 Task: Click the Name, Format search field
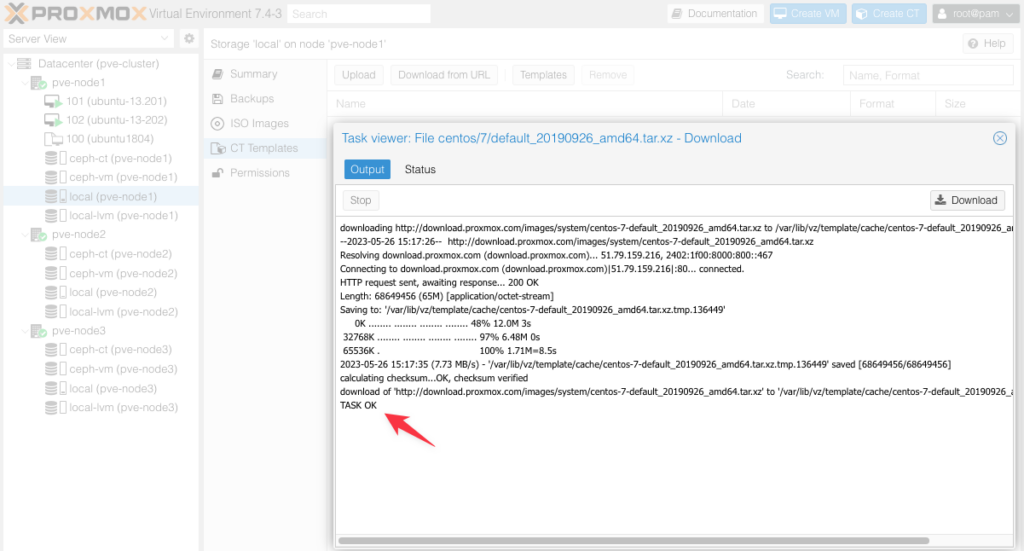(x=928, y=76)
